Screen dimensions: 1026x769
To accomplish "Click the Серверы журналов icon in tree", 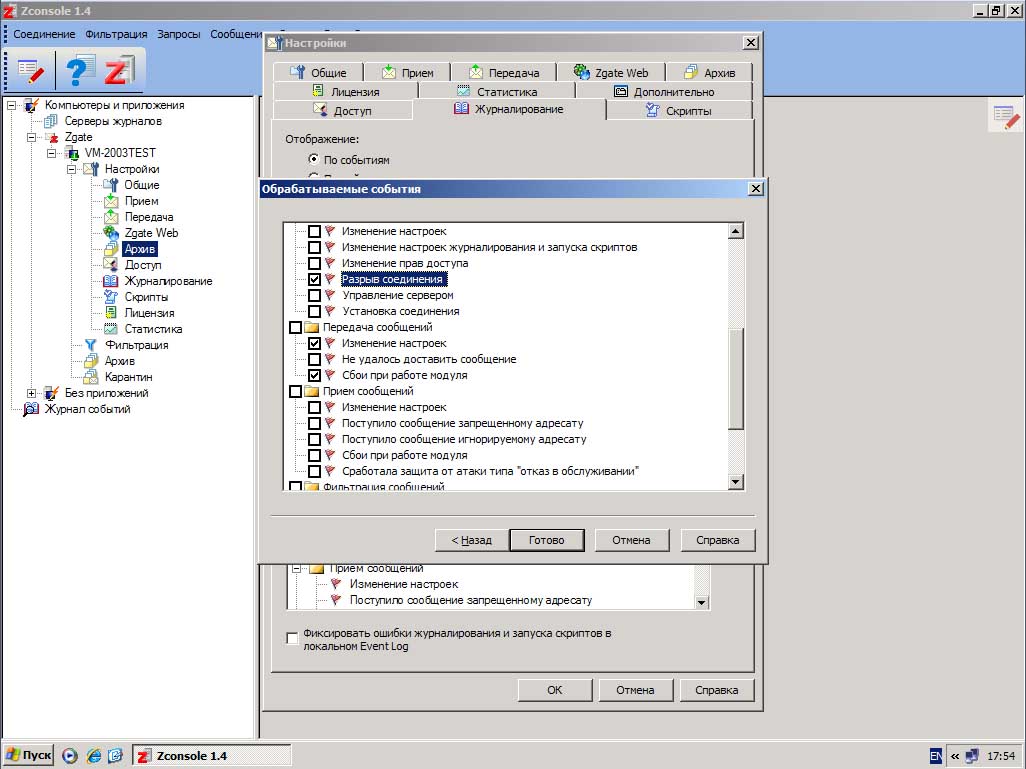I will 51,121.
